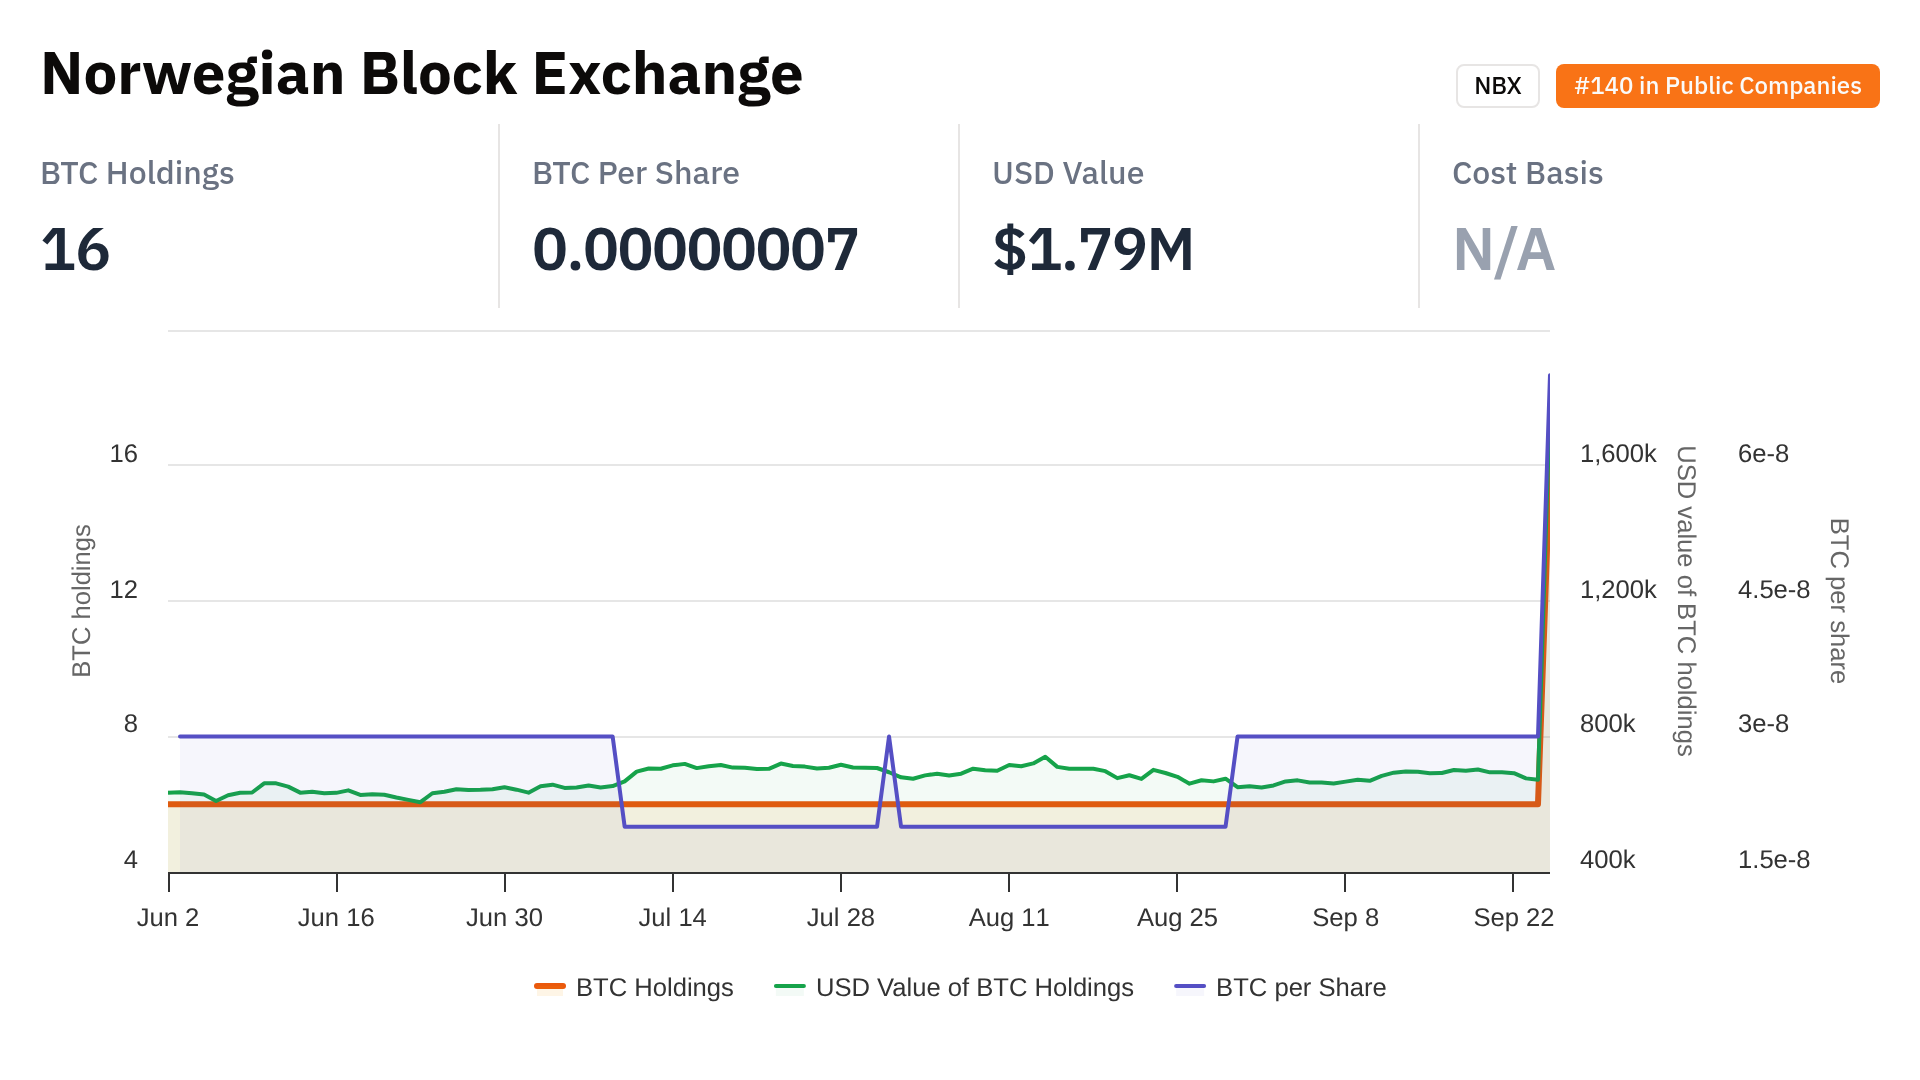Click the USD Value $1.79M figure
Viewport: 1920px width, 1080px height.
point(1093,250)
